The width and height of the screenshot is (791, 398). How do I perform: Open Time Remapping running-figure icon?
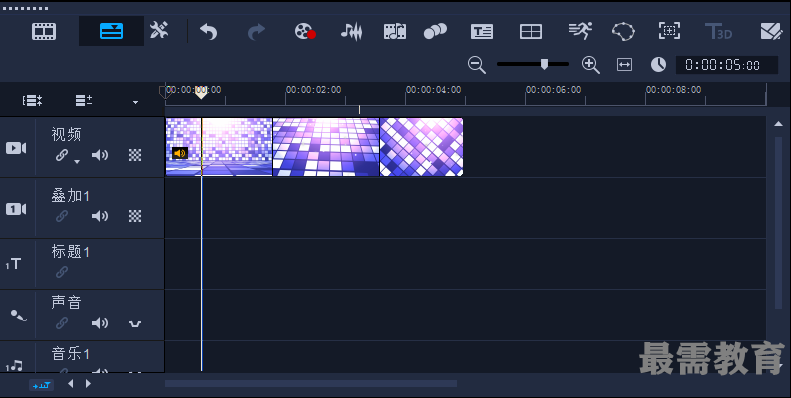[x=580, y=31]
